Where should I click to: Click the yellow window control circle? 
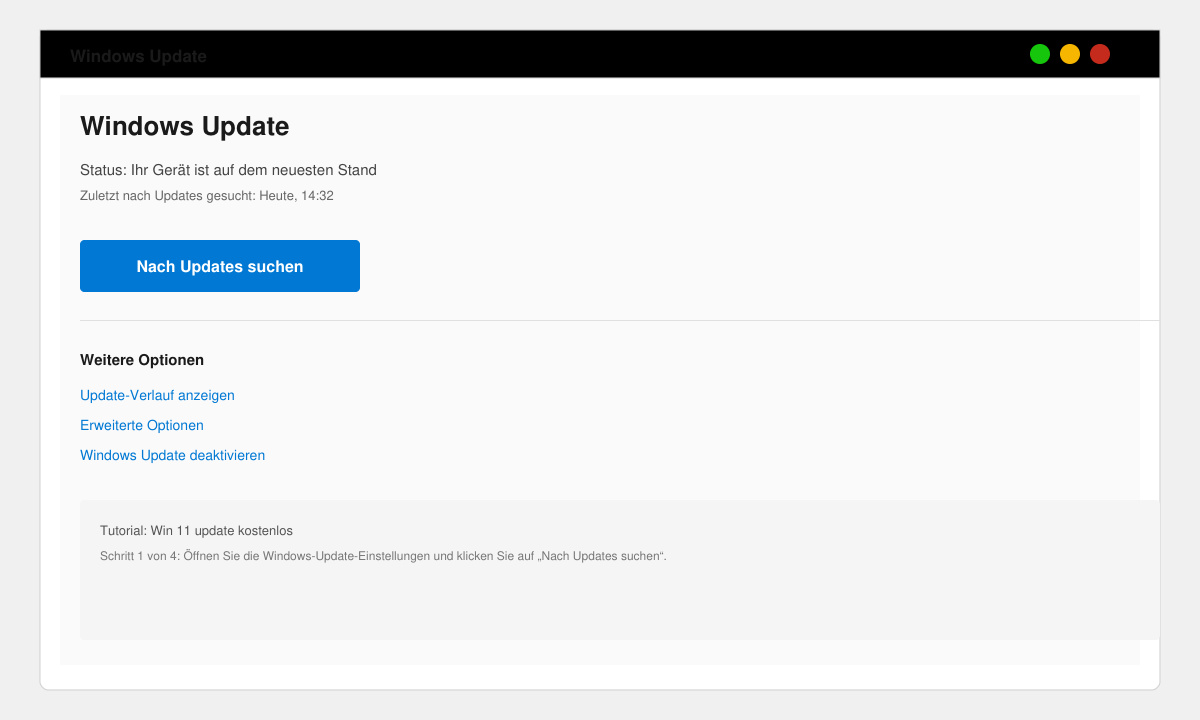point(1070,54)
